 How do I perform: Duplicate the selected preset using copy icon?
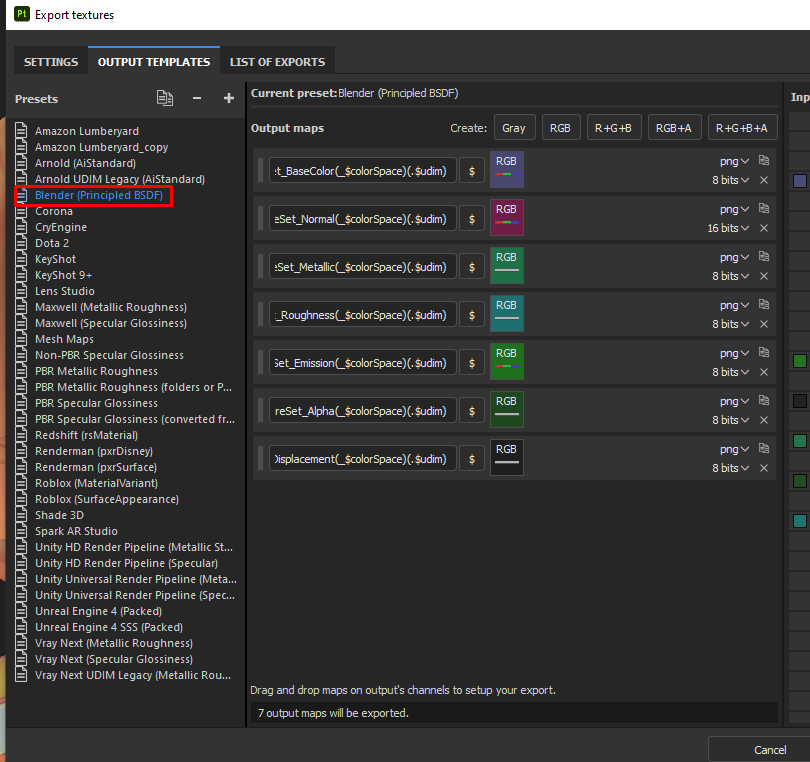click(x=165, y=98)
